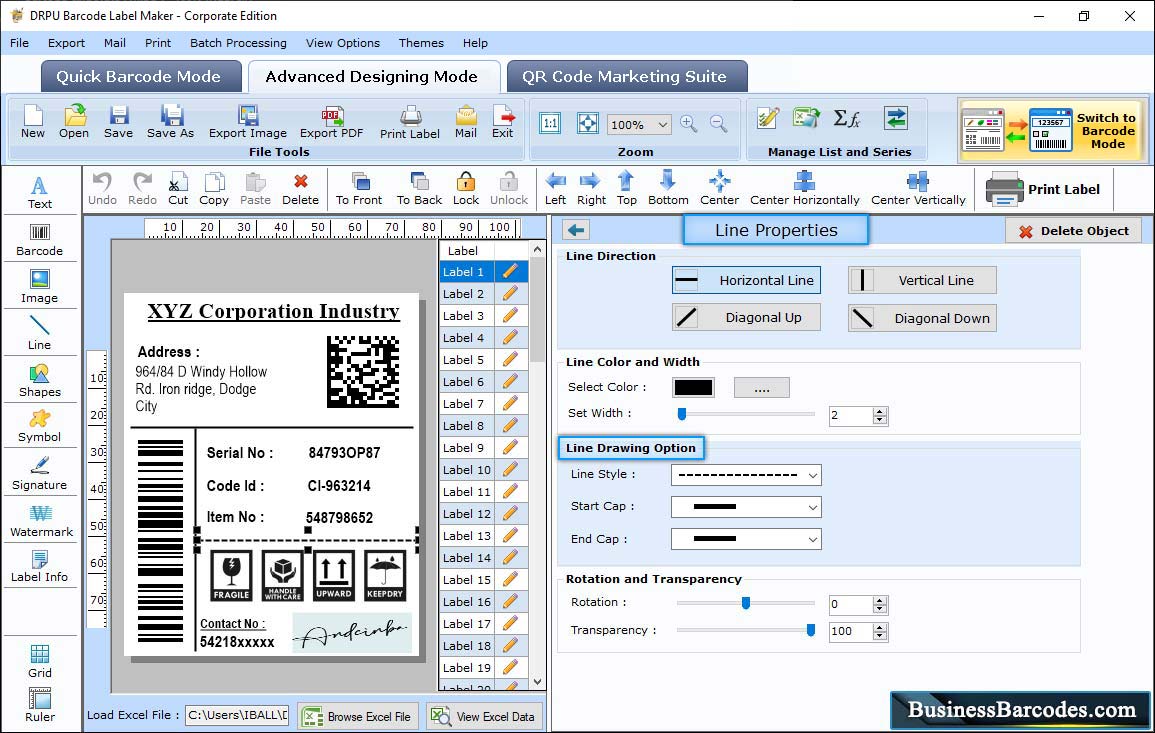The image size is (1155, 733).
Task: Open color picker with dots button
Action: 762,387
